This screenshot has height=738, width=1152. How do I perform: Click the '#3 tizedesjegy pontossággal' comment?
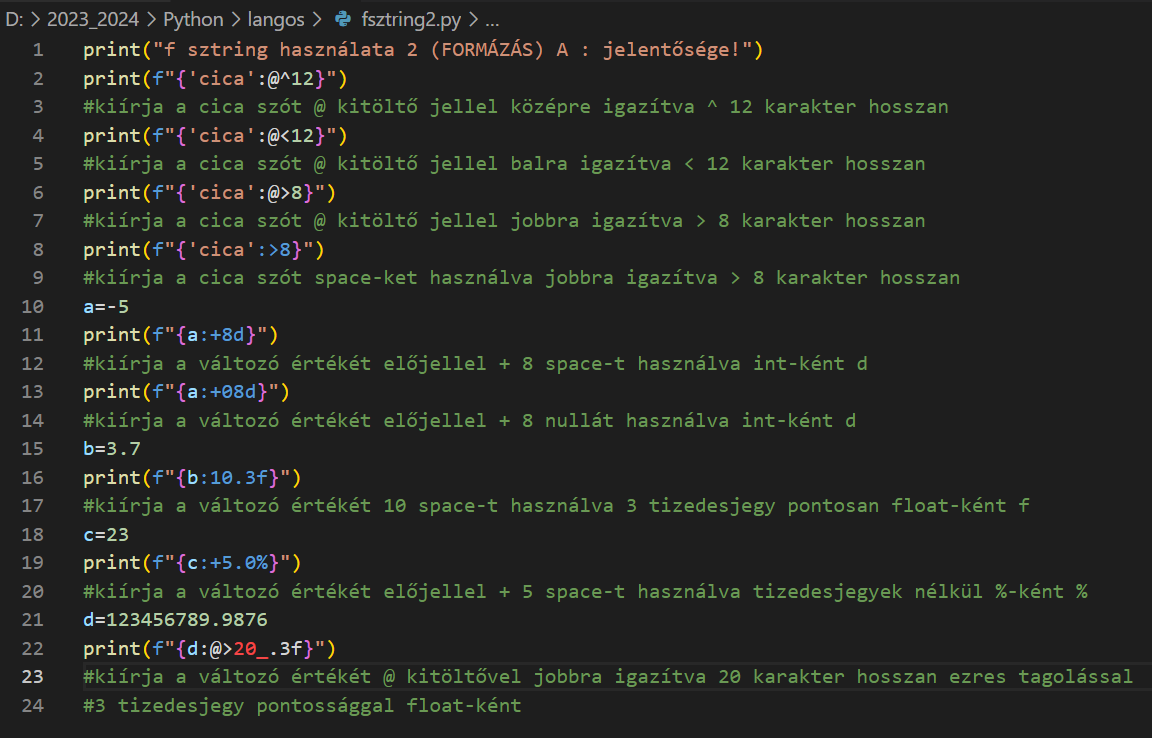coord(302,706)
